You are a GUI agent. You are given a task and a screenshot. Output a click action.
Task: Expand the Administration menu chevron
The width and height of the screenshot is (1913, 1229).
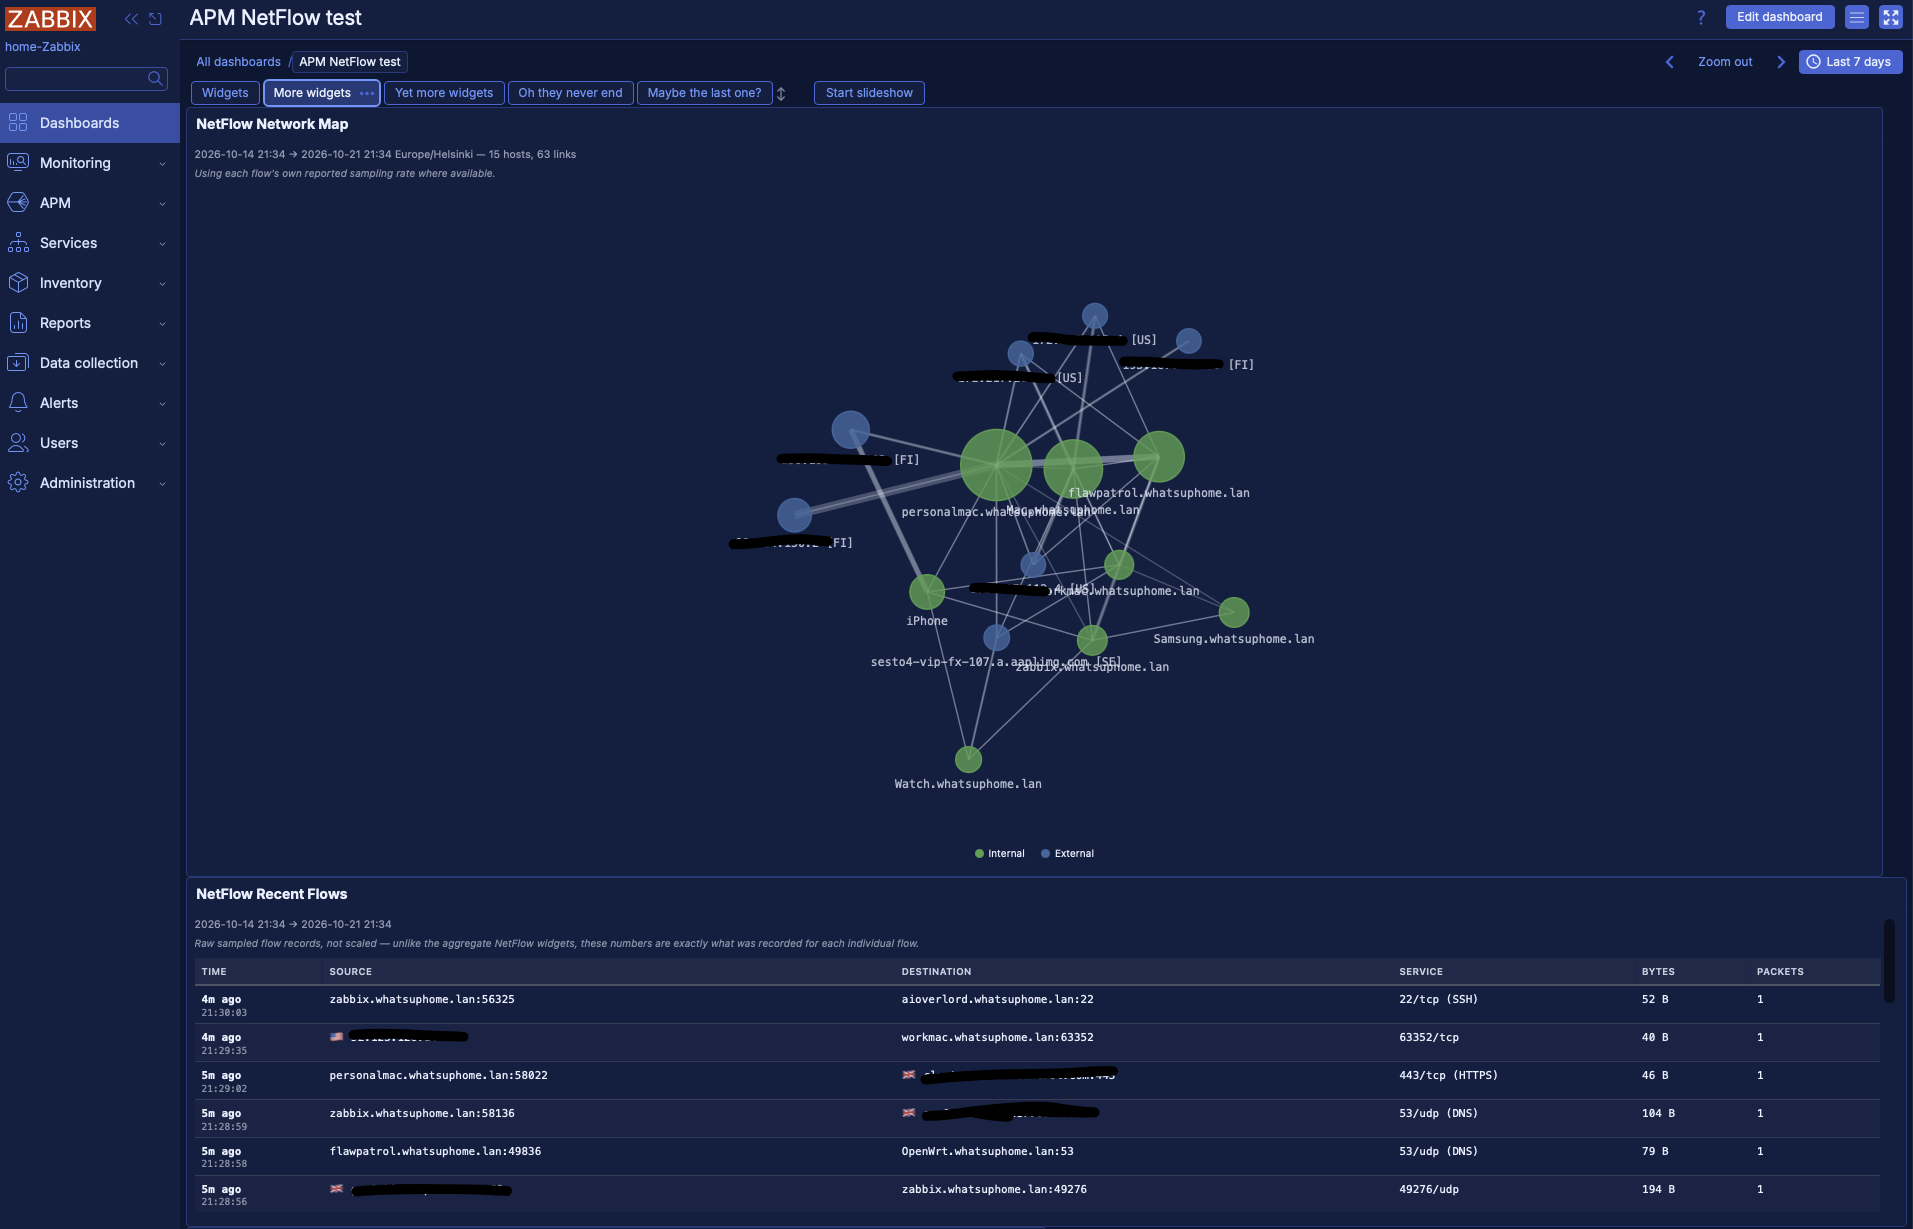point(162,484)
